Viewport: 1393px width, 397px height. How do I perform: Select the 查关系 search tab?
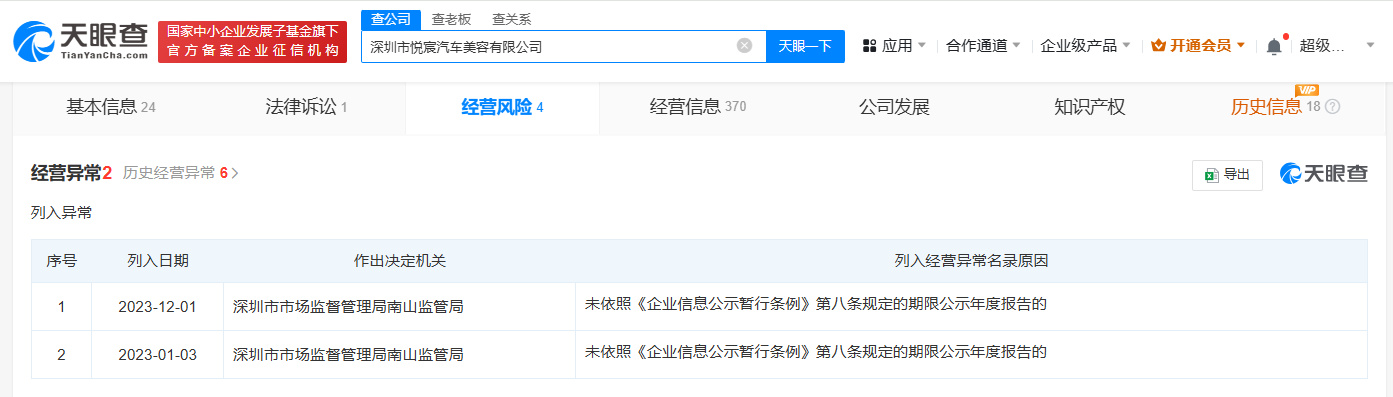click(x=512, y=19)
